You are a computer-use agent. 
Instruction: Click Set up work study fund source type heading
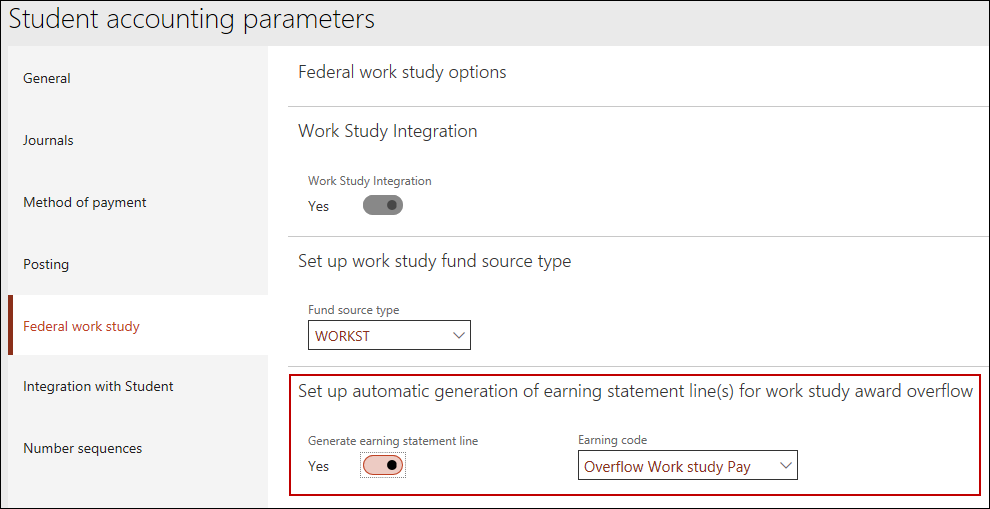[x=434, y=261]
